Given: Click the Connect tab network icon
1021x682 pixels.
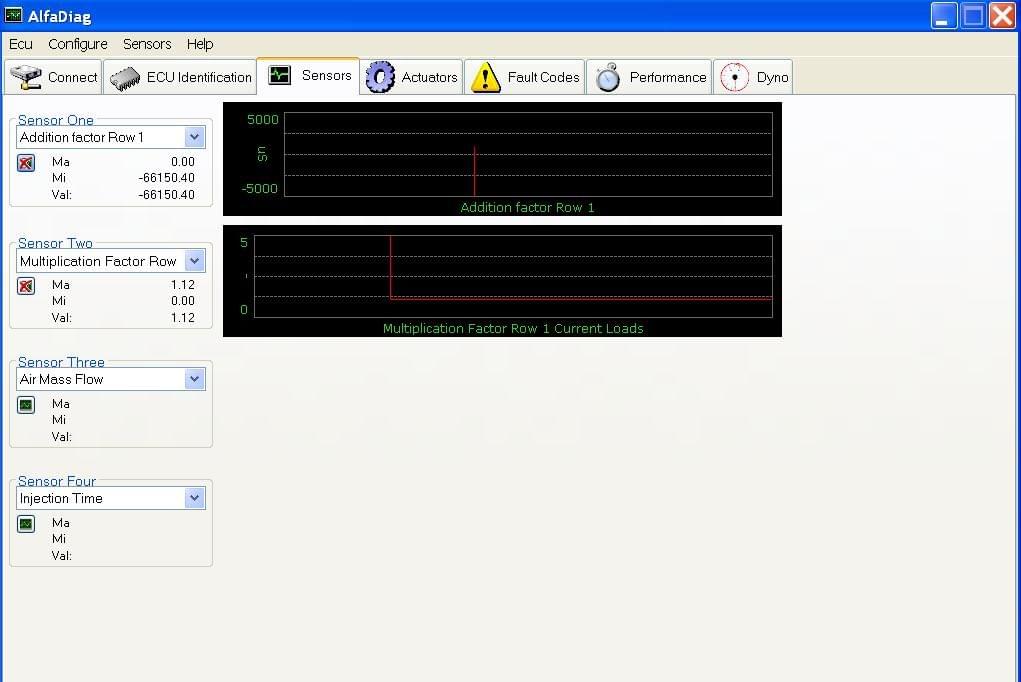Looking at the screenshot, I should coord(26,77).
